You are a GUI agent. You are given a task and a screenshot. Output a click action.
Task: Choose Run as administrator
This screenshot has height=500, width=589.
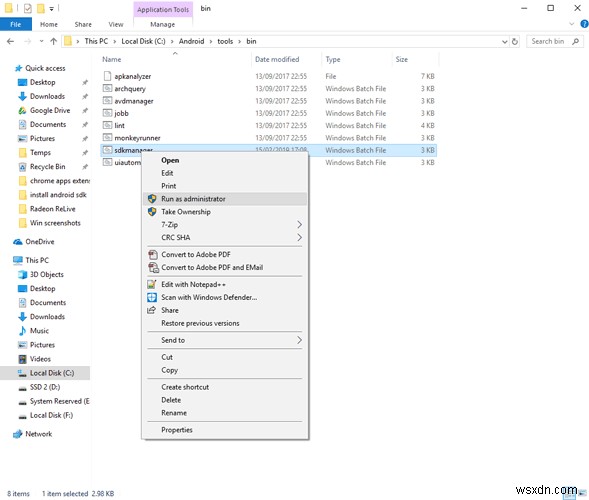[x=225, y=199]
